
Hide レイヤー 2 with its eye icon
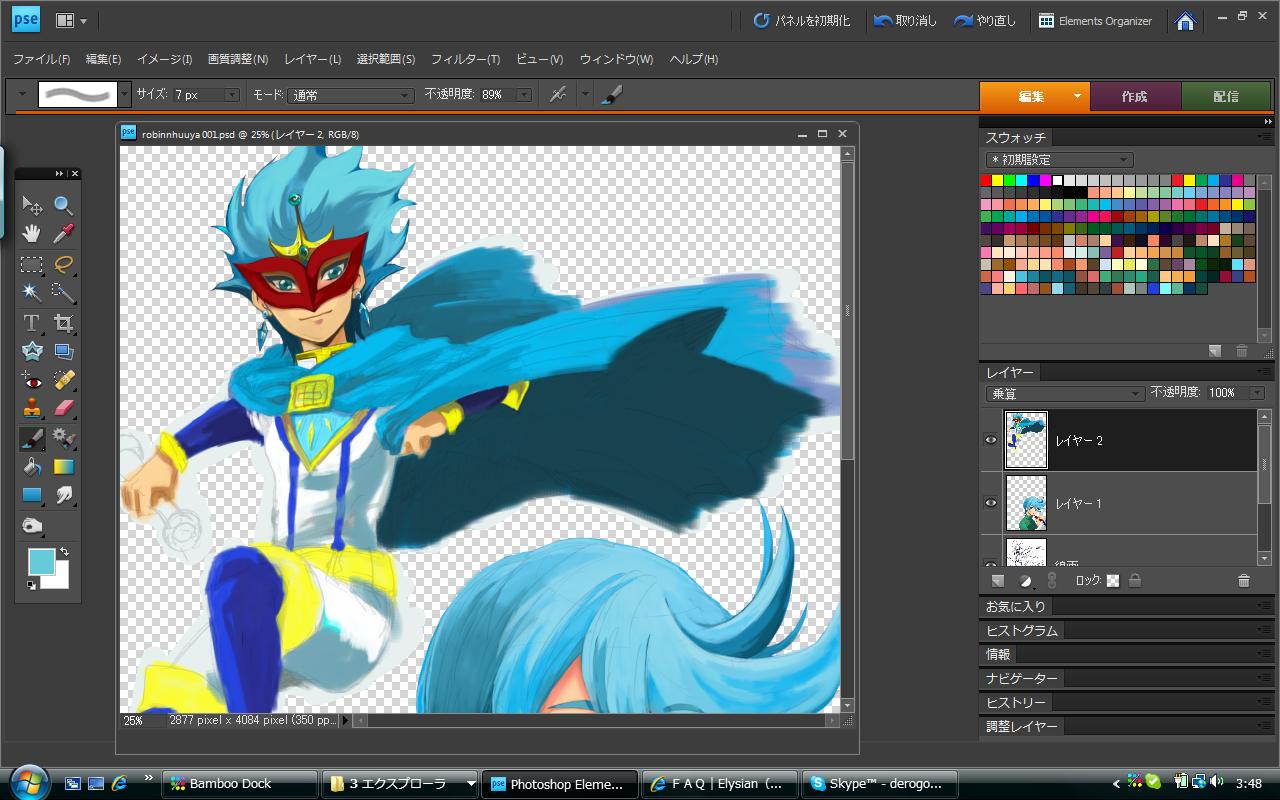(x=991, y=440)
